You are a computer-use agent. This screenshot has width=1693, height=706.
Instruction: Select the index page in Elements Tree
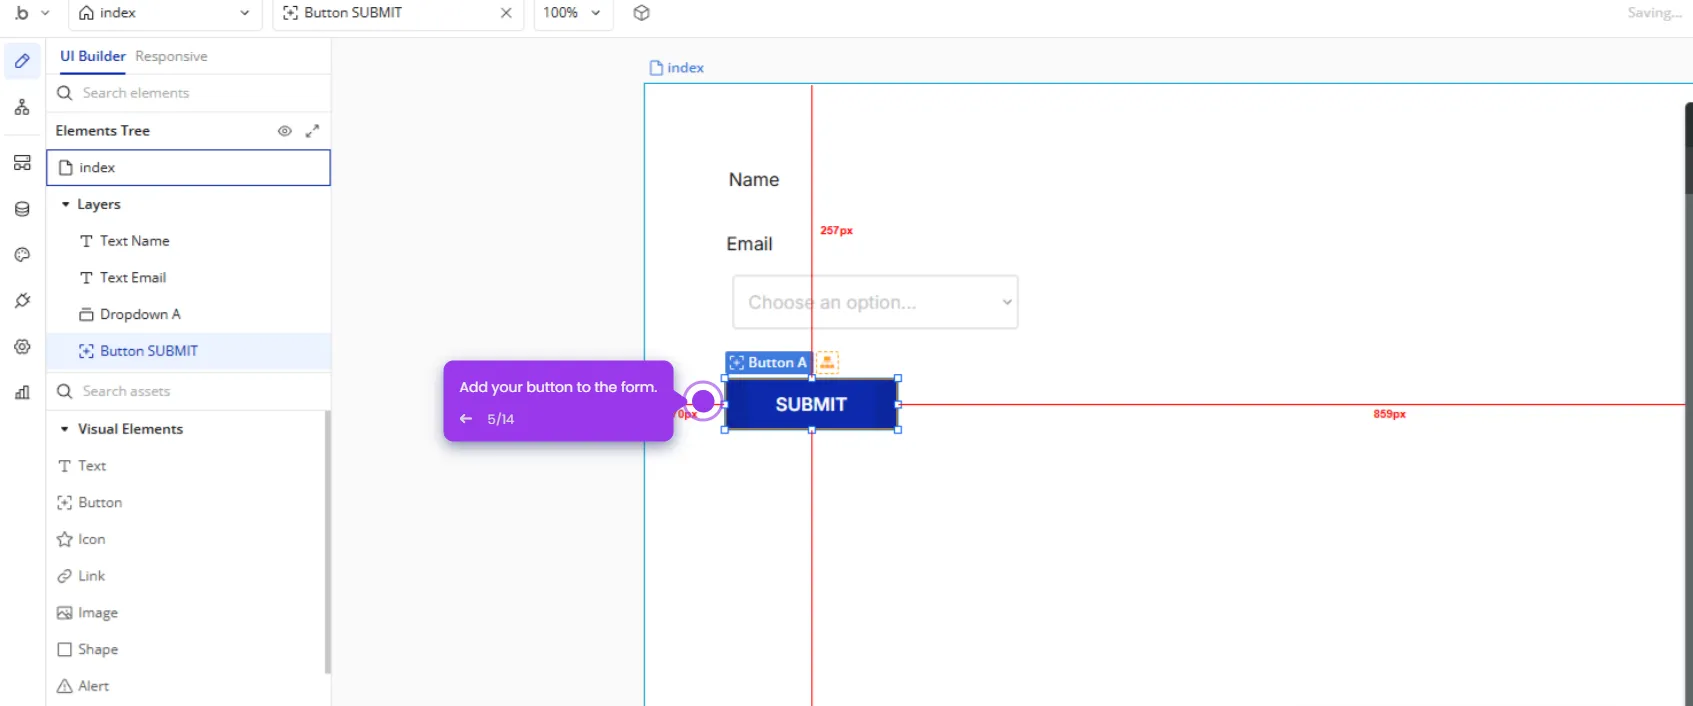point(188,168)
